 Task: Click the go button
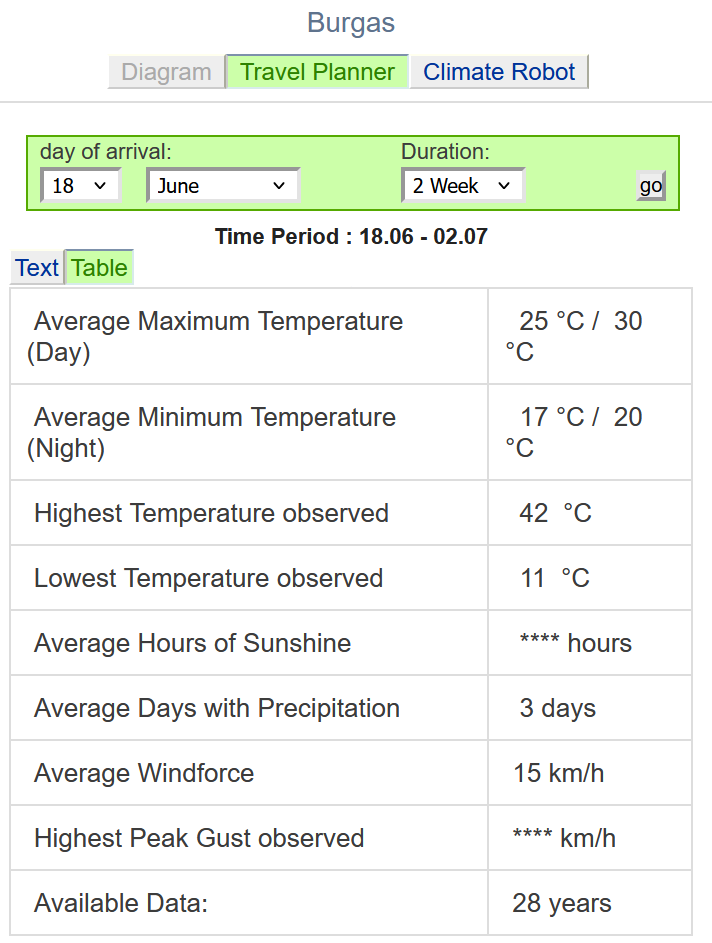(651, 186)
